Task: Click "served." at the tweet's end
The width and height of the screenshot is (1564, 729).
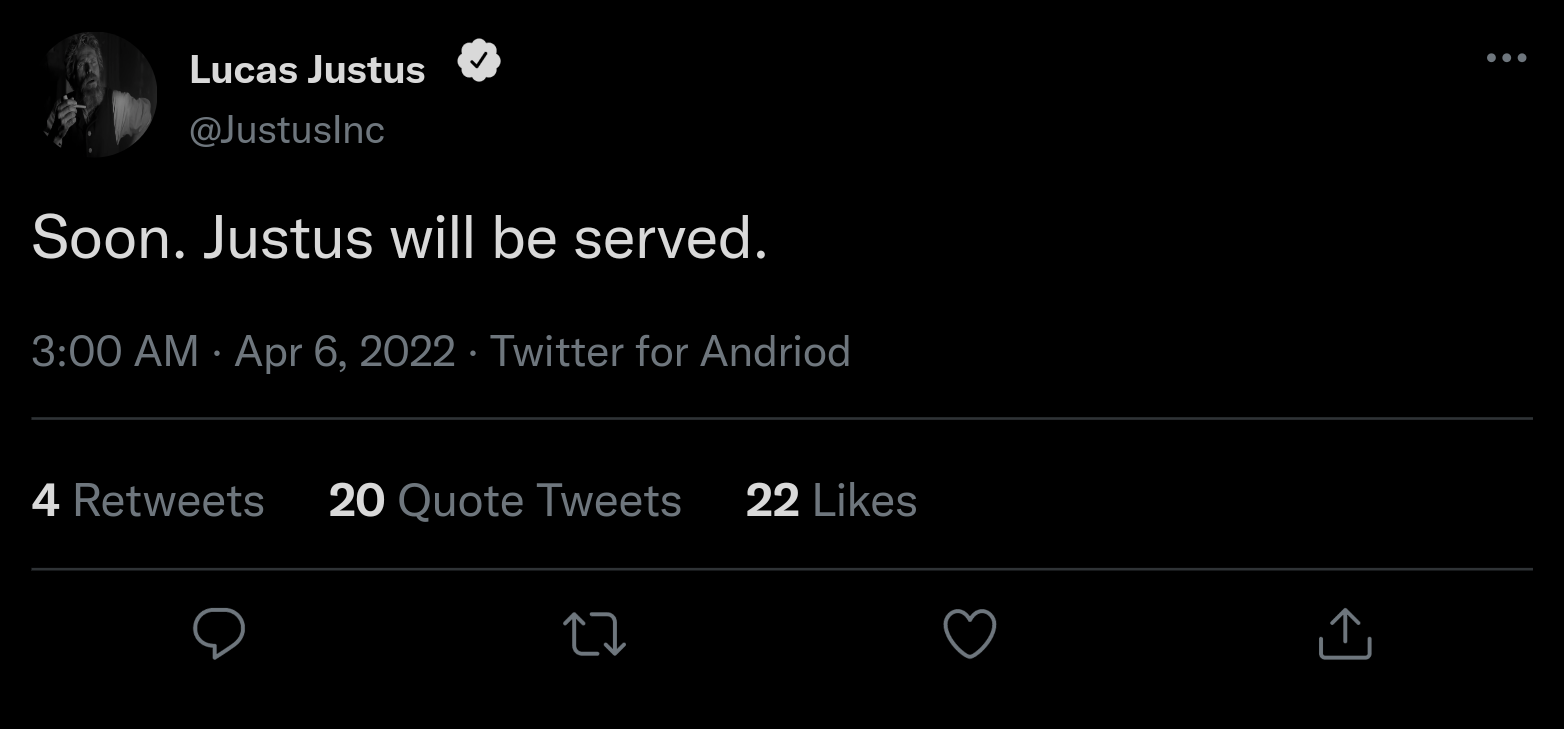Action: (670, 239)
